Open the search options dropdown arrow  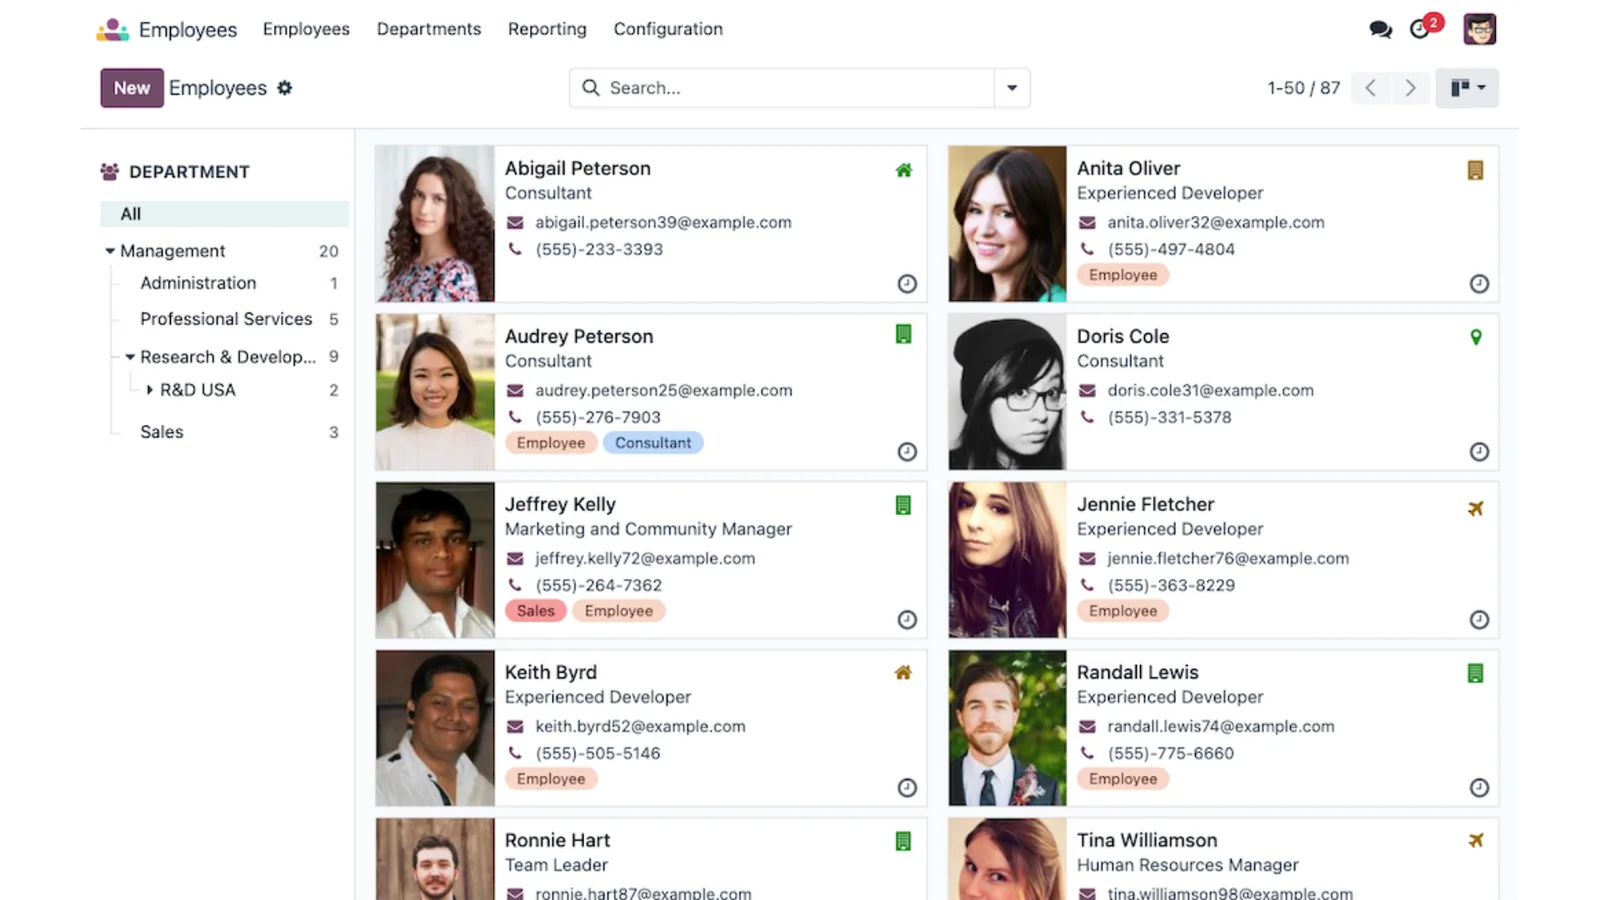1012,88
